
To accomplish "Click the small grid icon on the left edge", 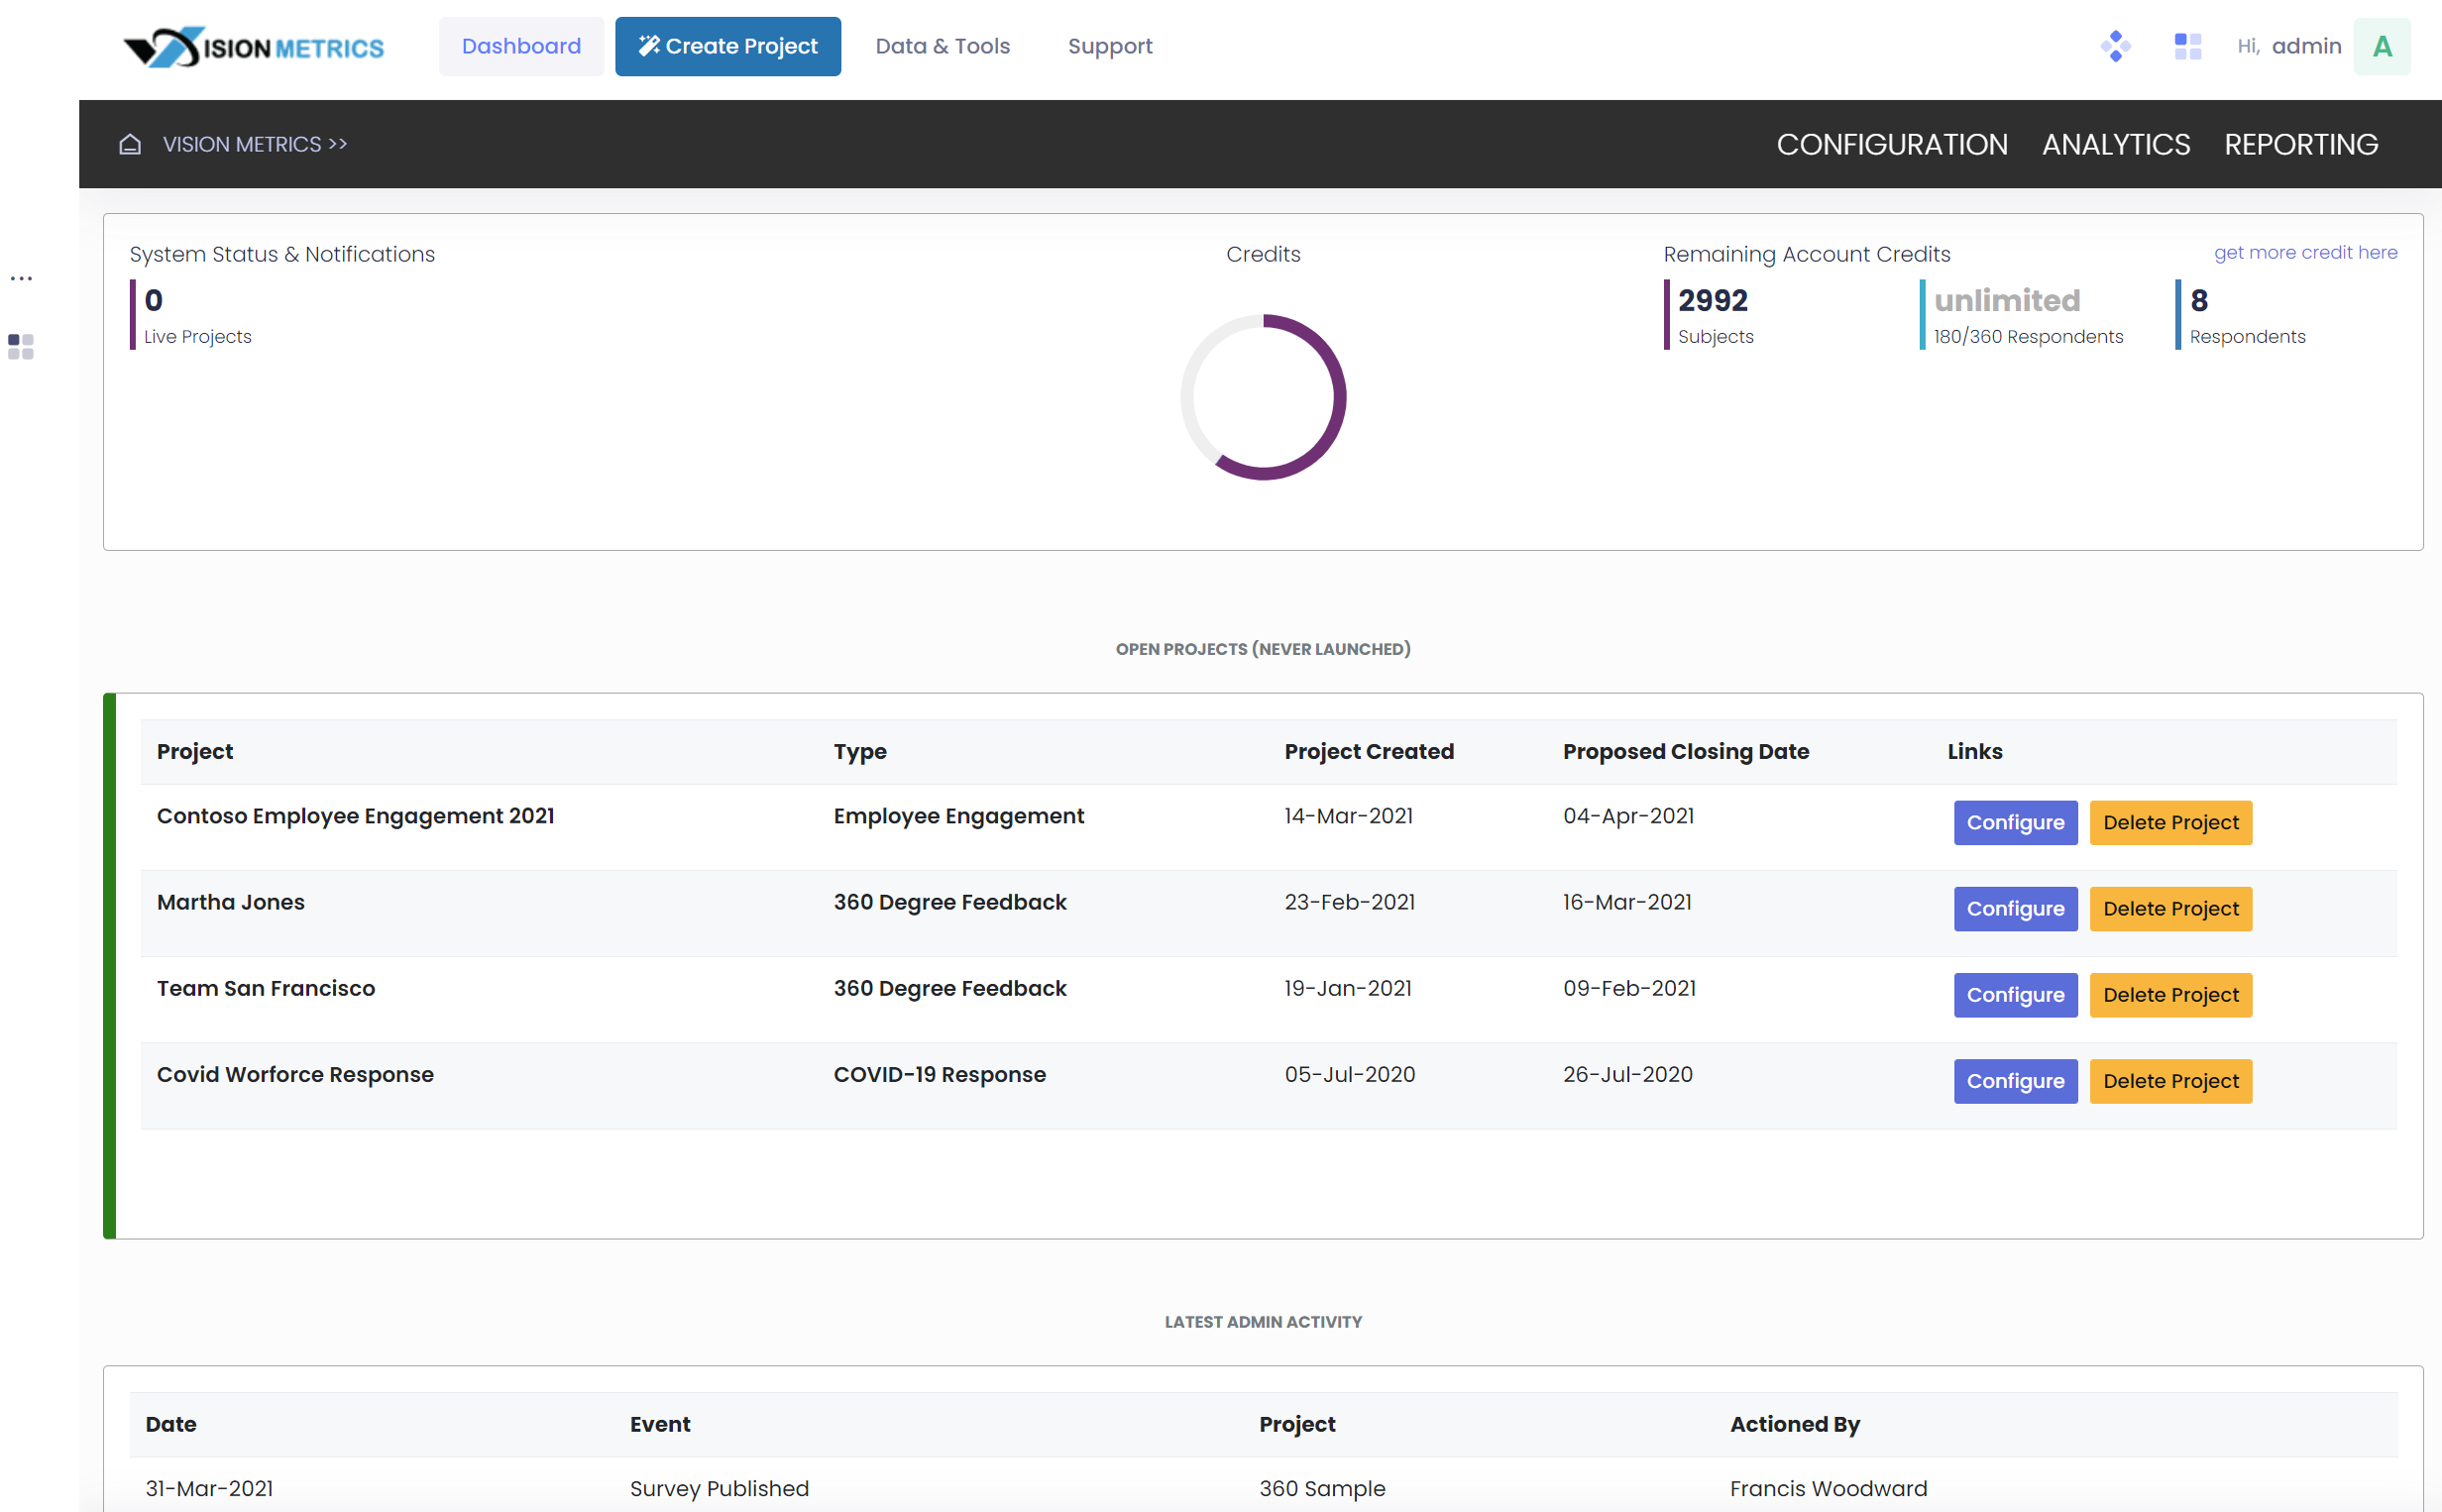I will click(19, 347).
